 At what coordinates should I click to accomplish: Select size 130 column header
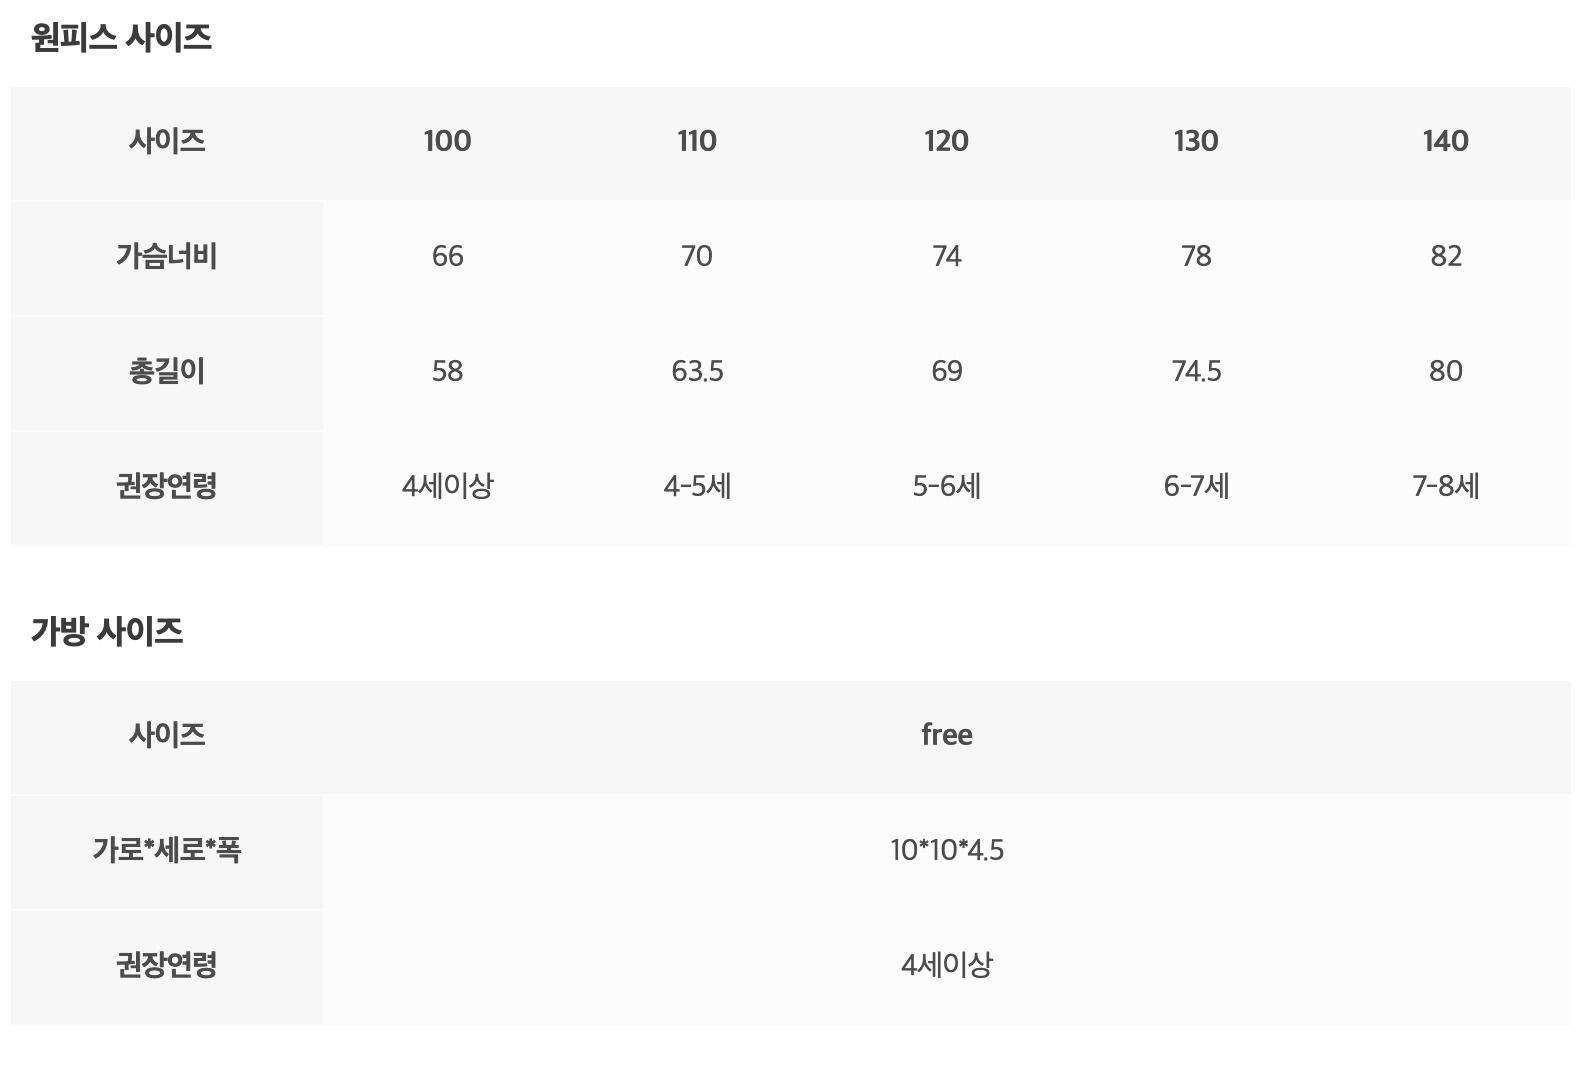(1196, 141)
